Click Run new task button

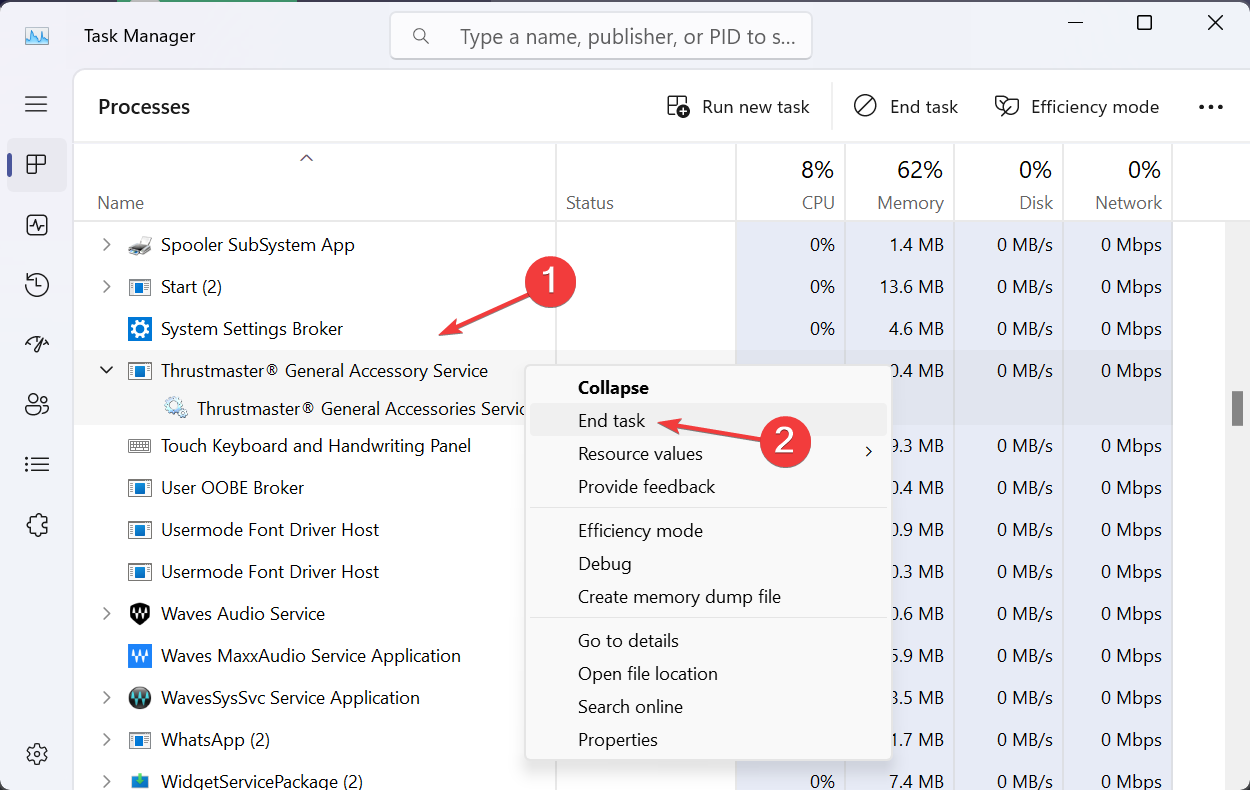(738, 107)
